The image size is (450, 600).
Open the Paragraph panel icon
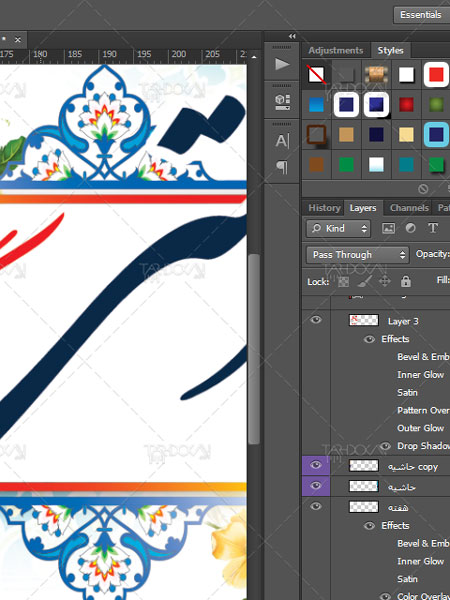(x=282, y=167)
